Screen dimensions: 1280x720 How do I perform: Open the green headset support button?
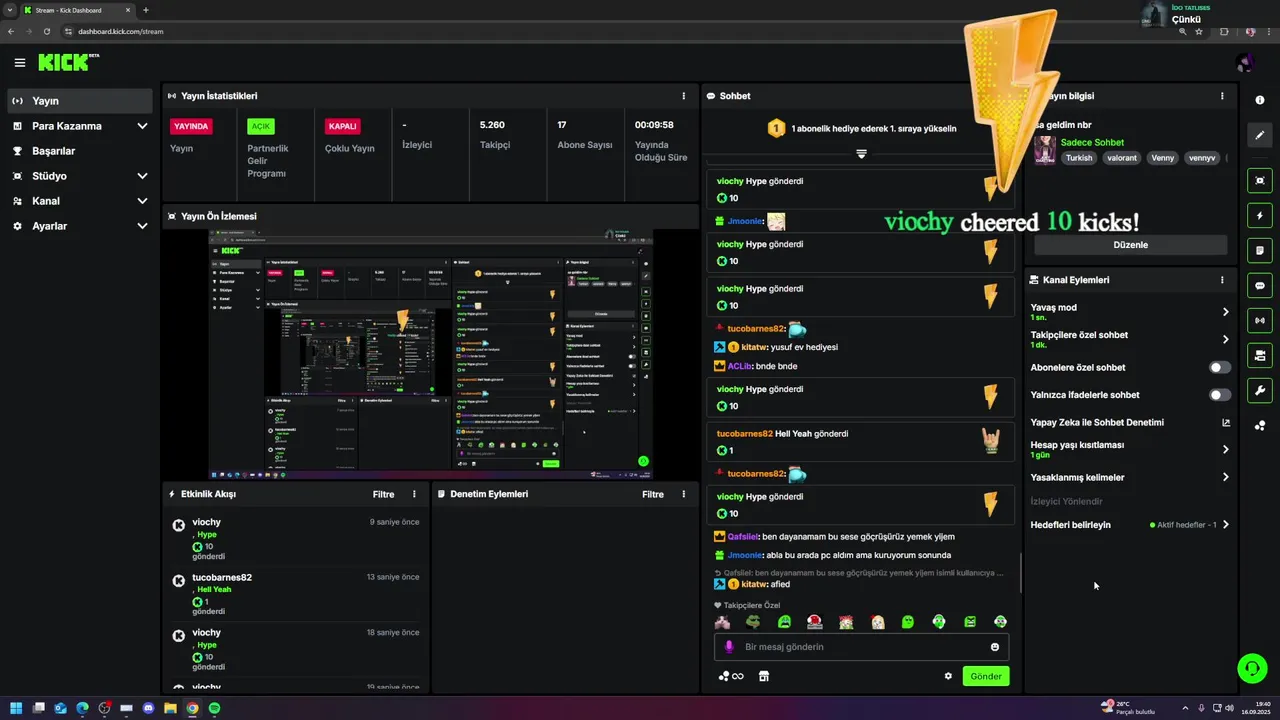click(x=1251, y=668)
